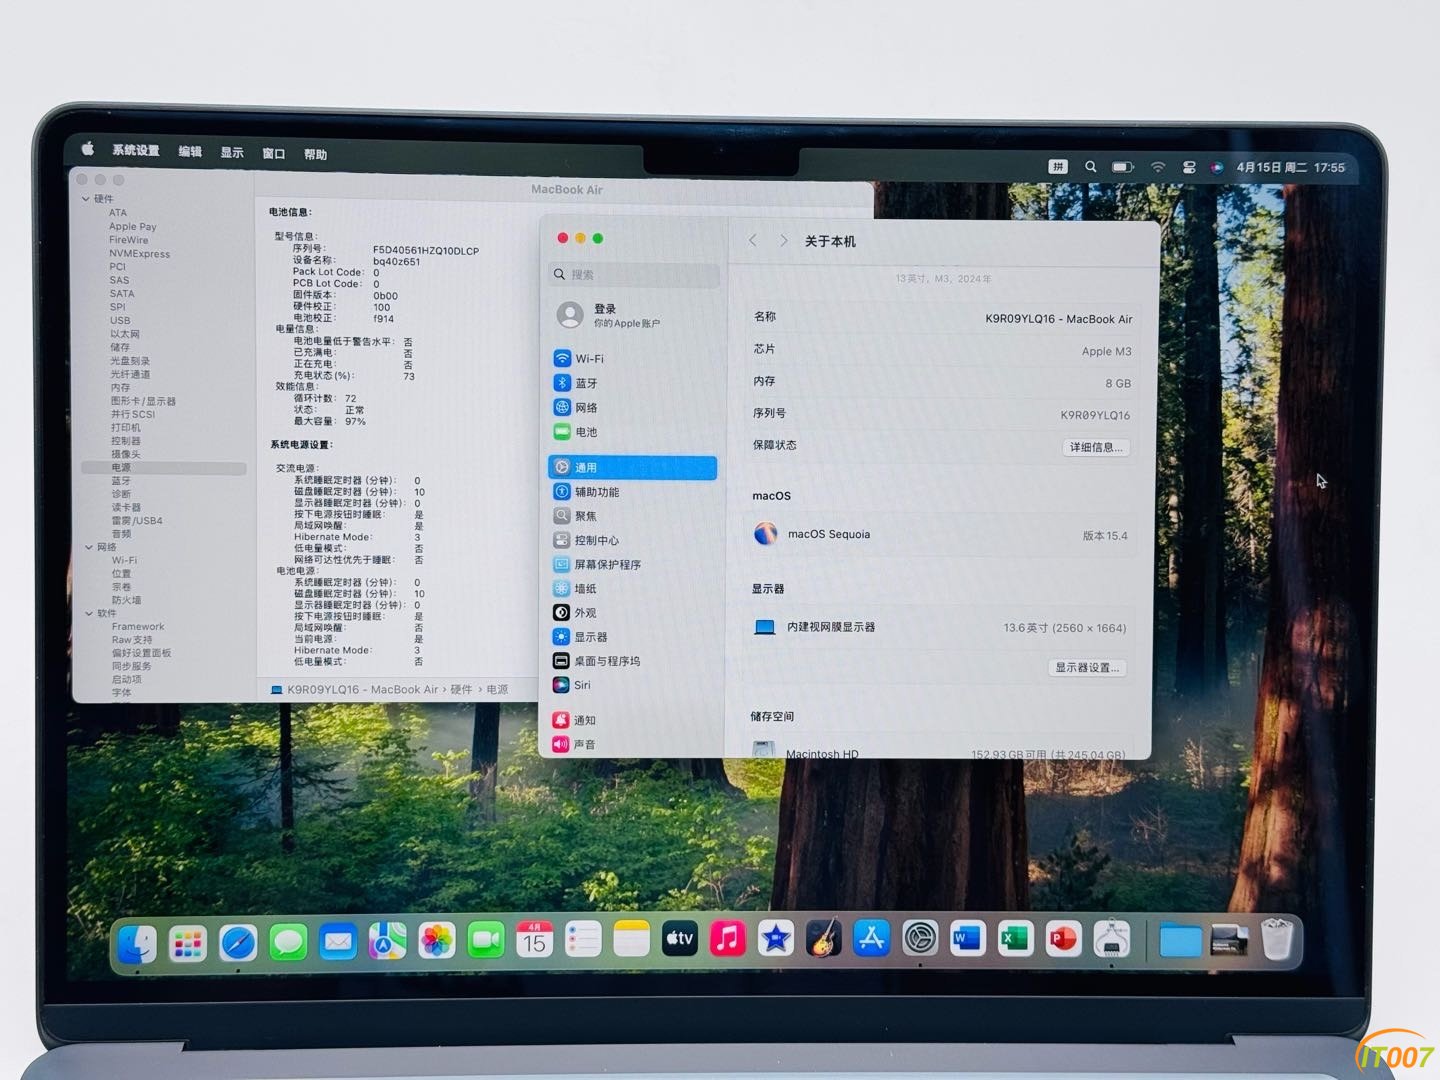The image size is (1440, 1080).
Task: Open Control Center in the menu bar
Action: 1189,167
